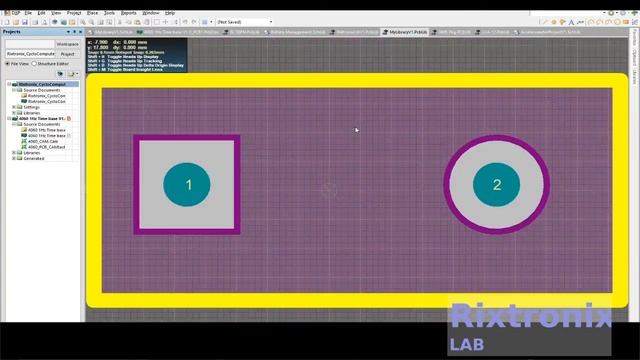Click the workspace name input field
This screenshot has height=360, width=640.
click(30, 44)
